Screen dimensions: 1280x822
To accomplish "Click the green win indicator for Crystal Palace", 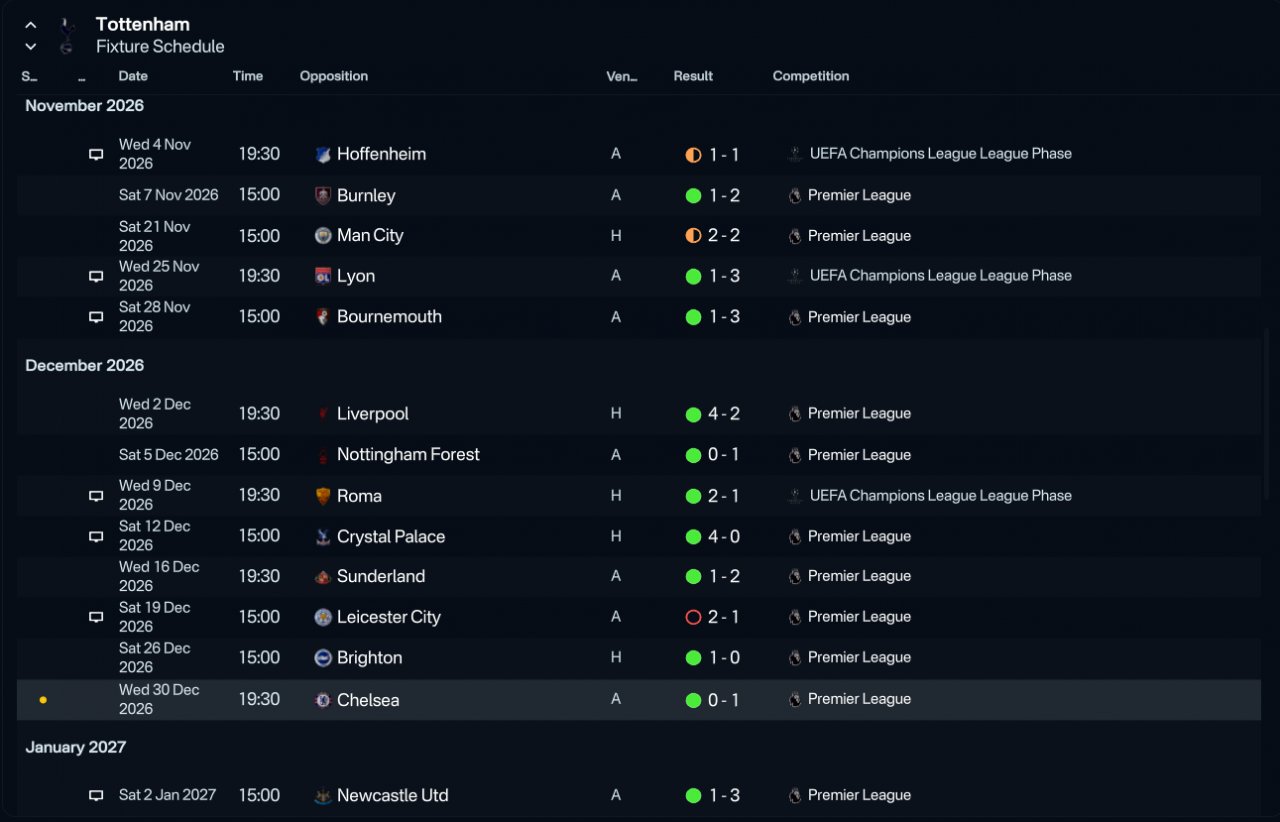I will [x=693, y=537].
